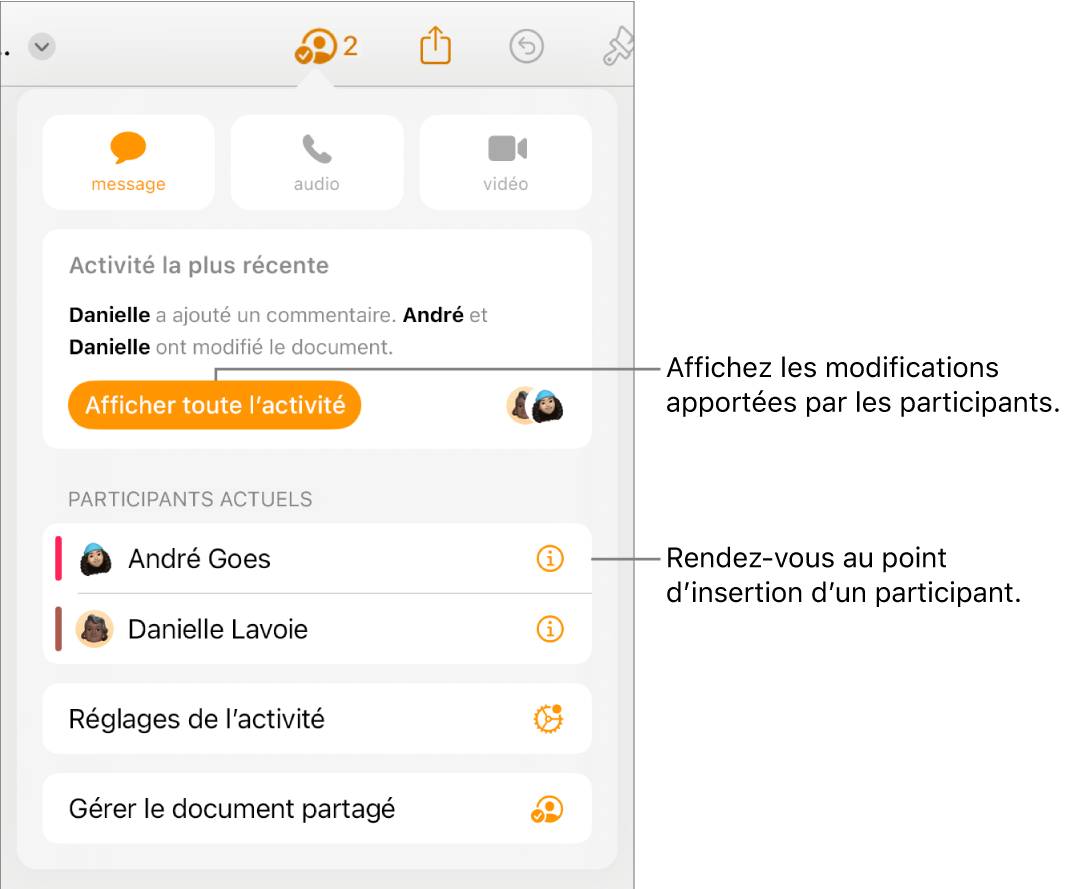Tap participant avatars beside activity button
Screen dimensions: 1084x889
pos(535,406)
